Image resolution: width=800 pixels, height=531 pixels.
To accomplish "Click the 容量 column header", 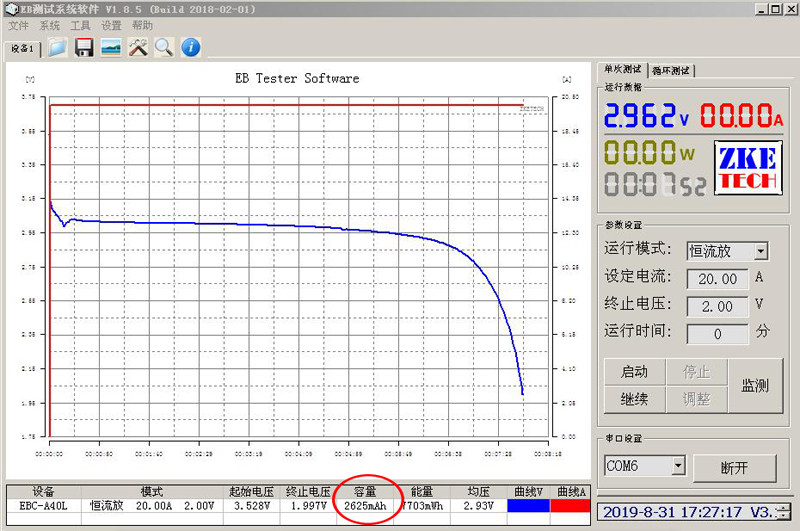I will coord(365,492).
